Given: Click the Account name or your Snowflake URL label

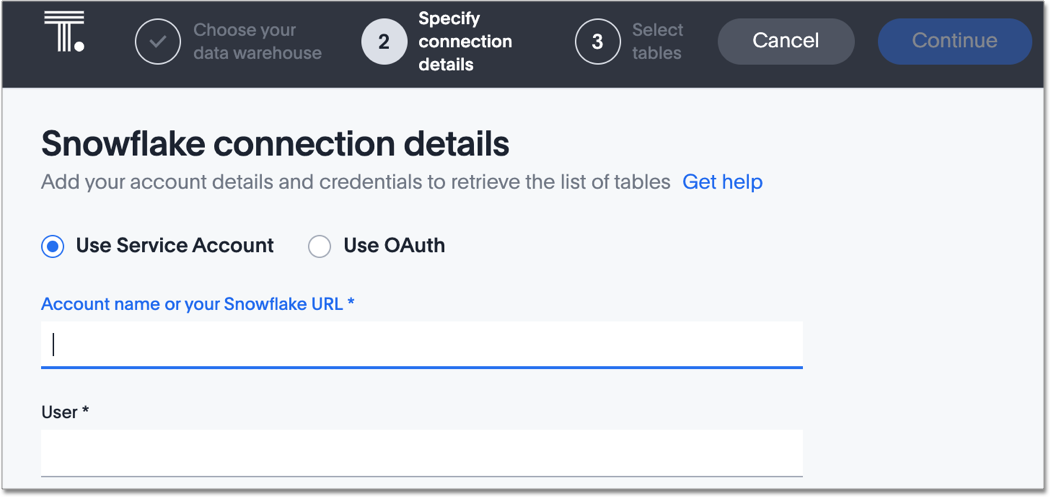Looking at the screenshot, I should 198,304.
